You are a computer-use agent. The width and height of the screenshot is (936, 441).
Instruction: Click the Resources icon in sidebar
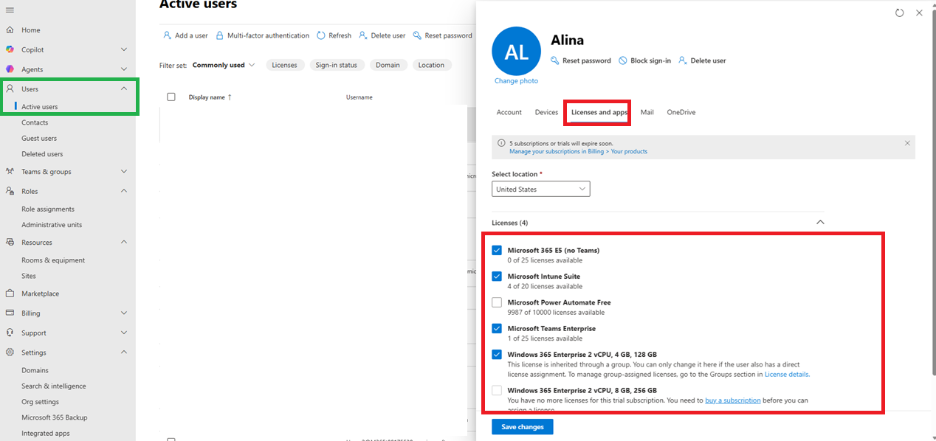[10, 242]
